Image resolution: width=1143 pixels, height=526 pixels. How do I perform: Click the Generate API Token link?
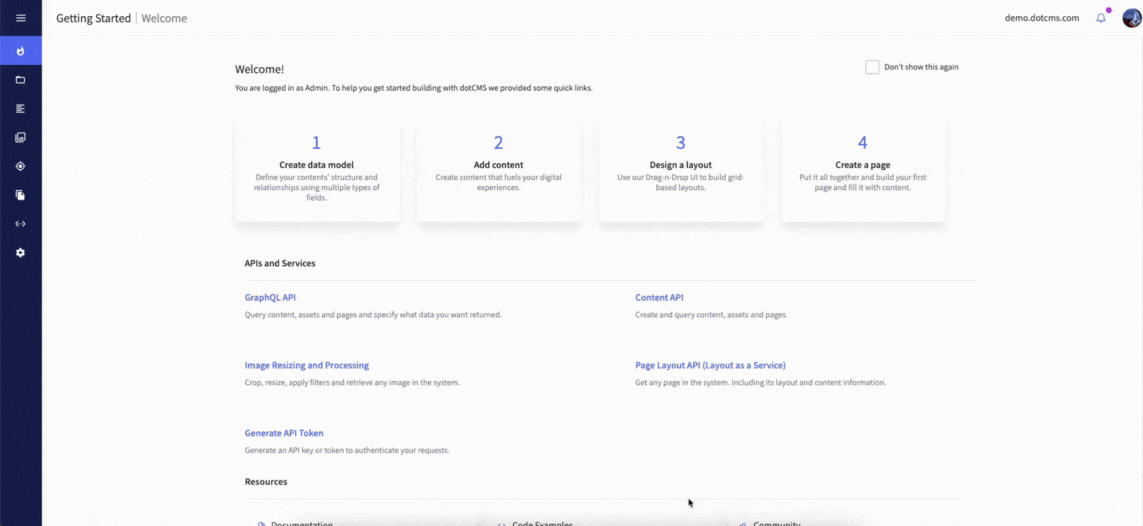[x=284, y=434]
